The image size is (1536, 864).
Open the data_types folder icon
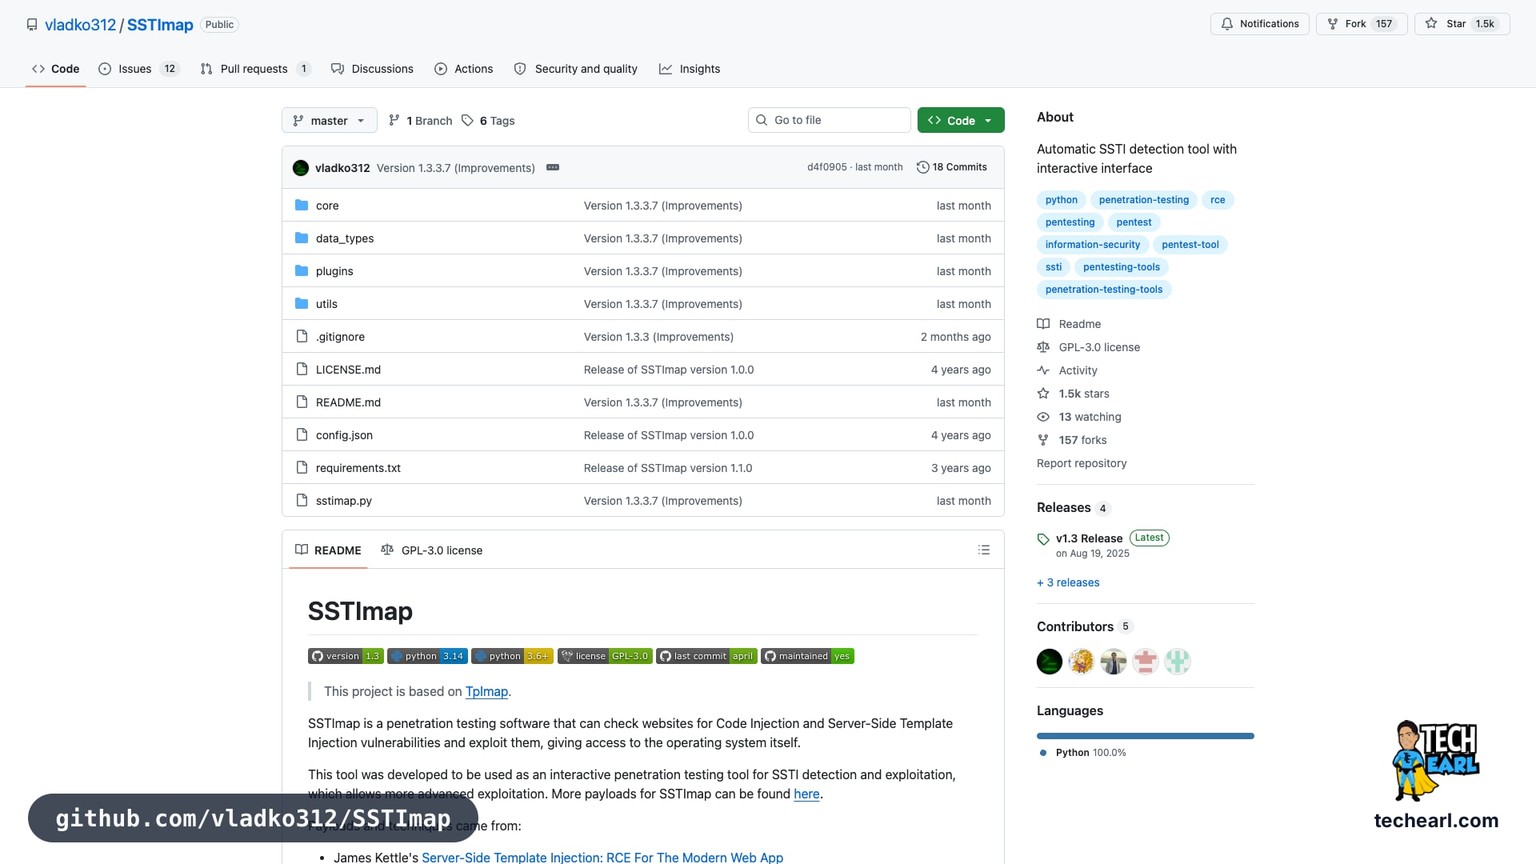click(x=301, y=238)
